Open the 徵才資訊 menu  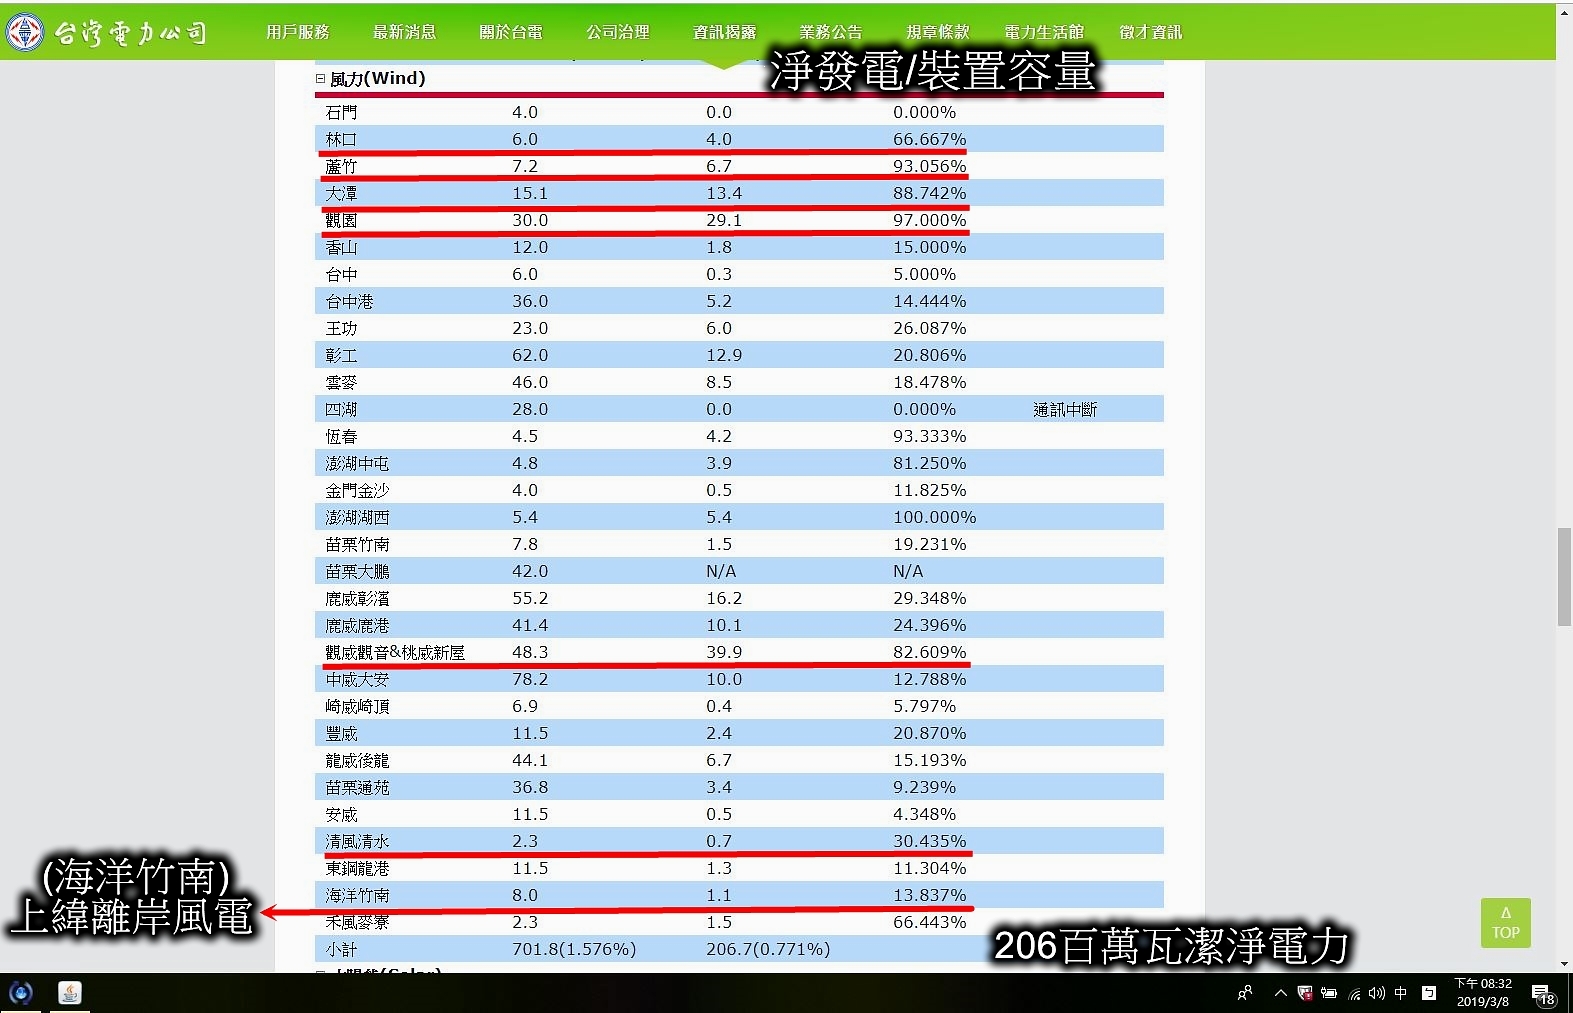click(x=1151, y=32)
